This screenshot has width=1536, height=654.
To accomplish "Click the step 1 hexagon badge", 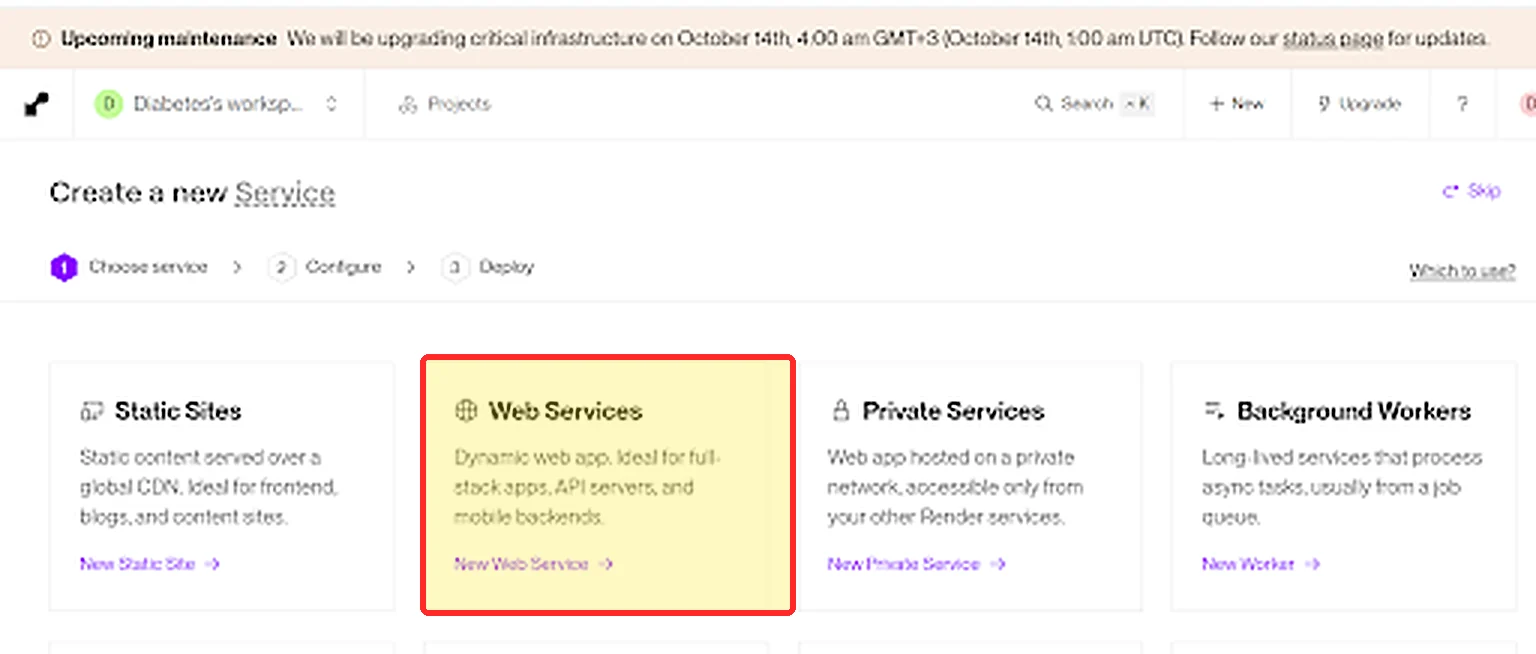I will click(x=64, y=268).
